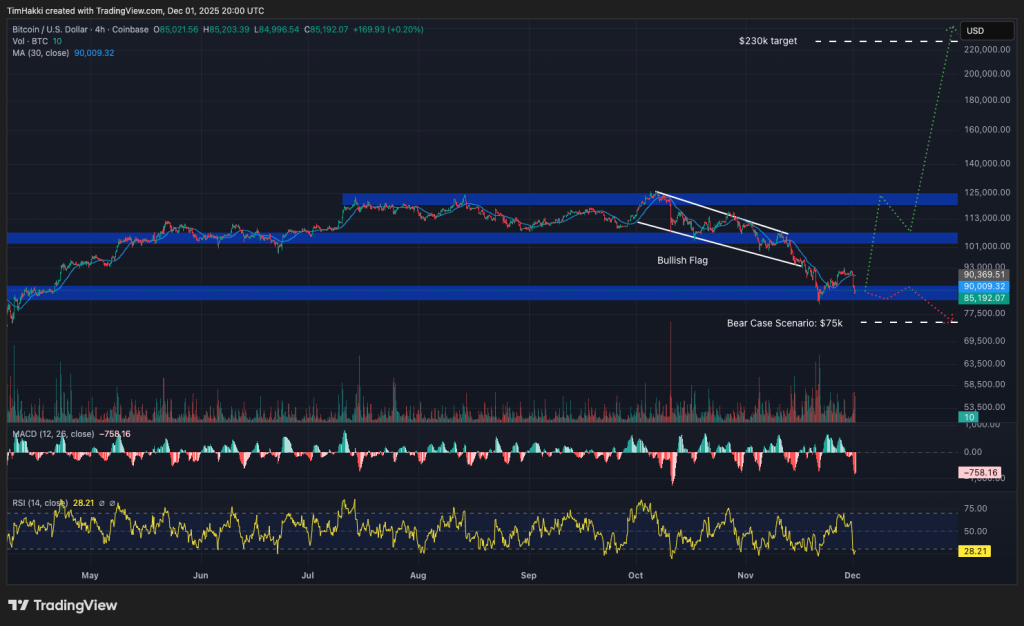Click the "Bullish Flag" text annotation
This screenshot has height=626, width=1024.
tap(684, 260)
